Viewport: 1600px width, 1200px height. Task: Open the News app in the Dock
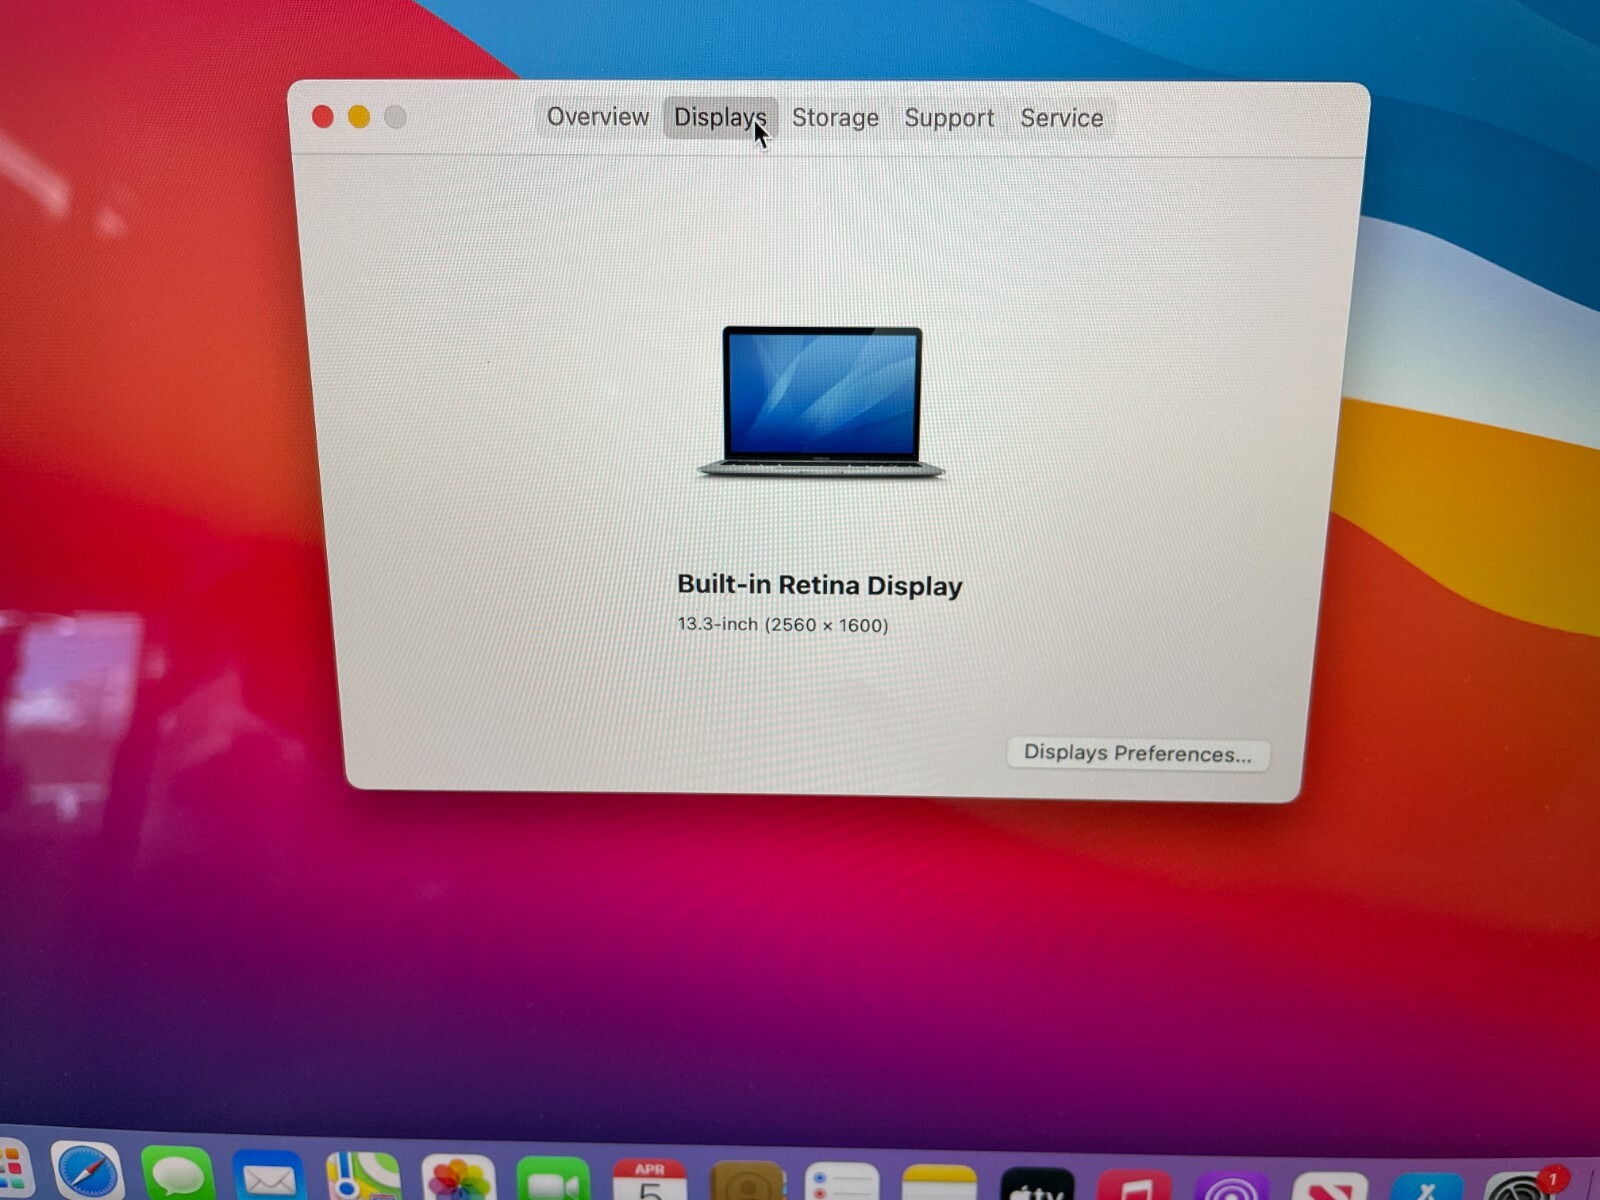(x=1330, y=1185)
